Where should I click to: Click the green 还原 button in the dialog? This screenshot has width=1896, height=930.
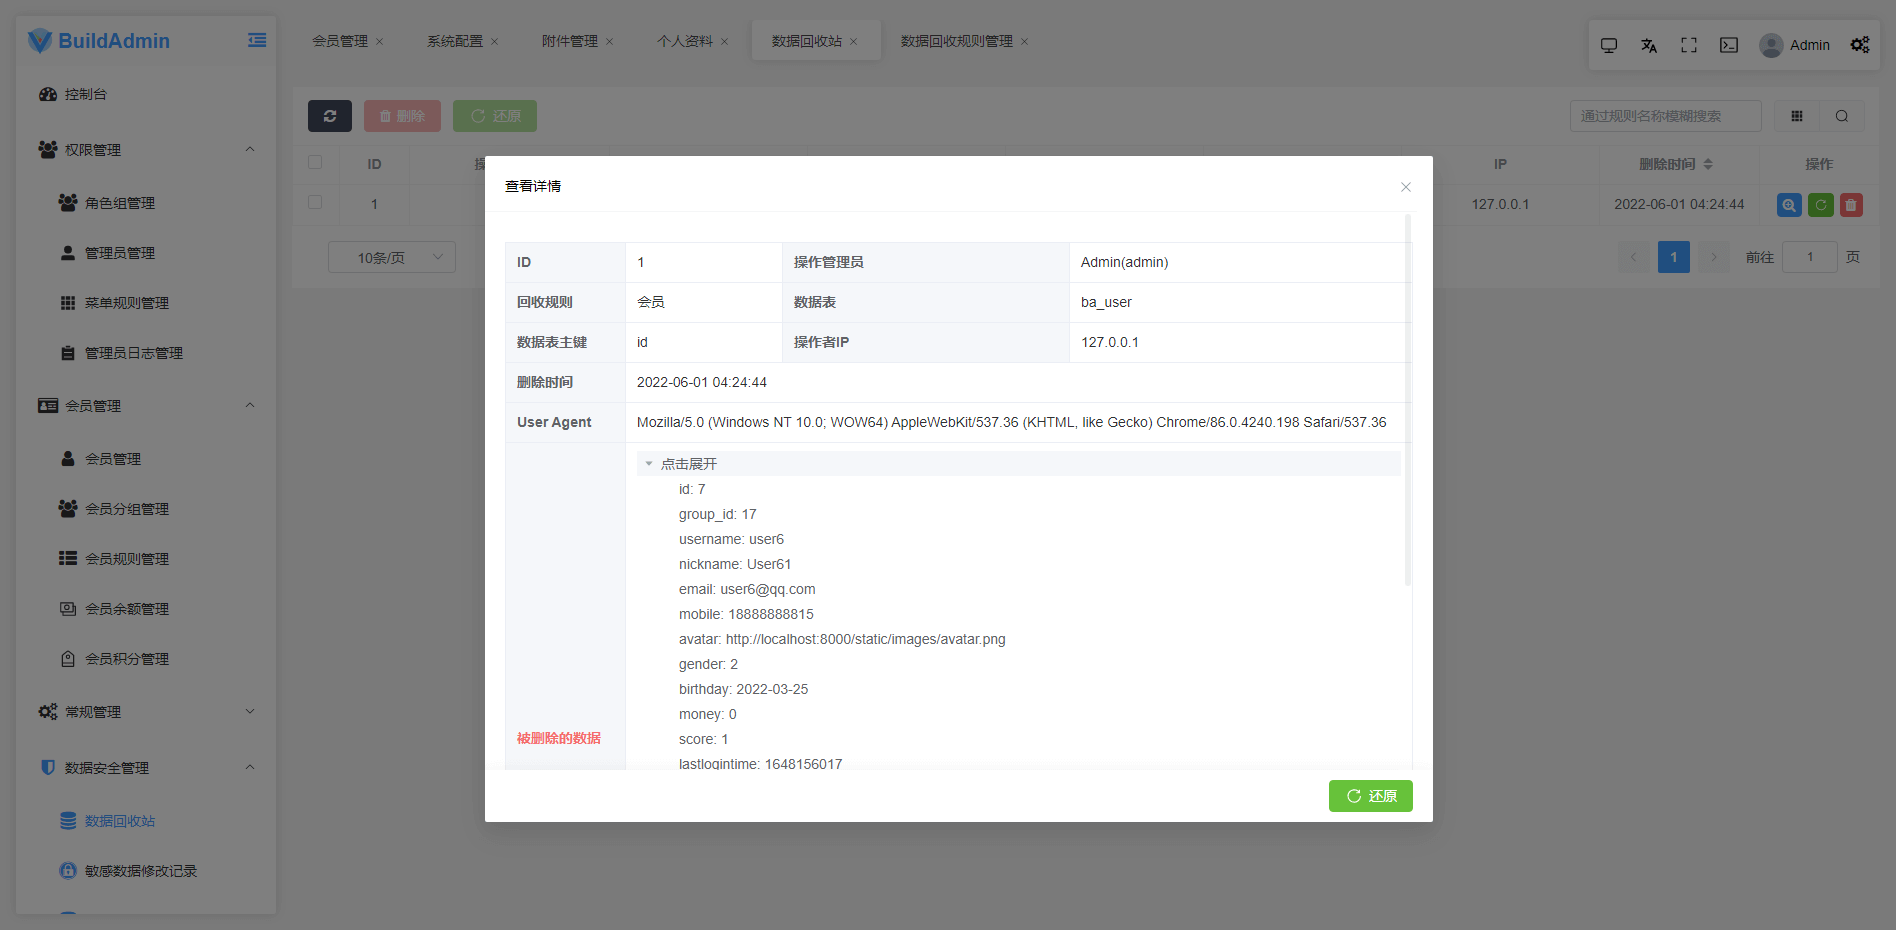click(1370, 796)
